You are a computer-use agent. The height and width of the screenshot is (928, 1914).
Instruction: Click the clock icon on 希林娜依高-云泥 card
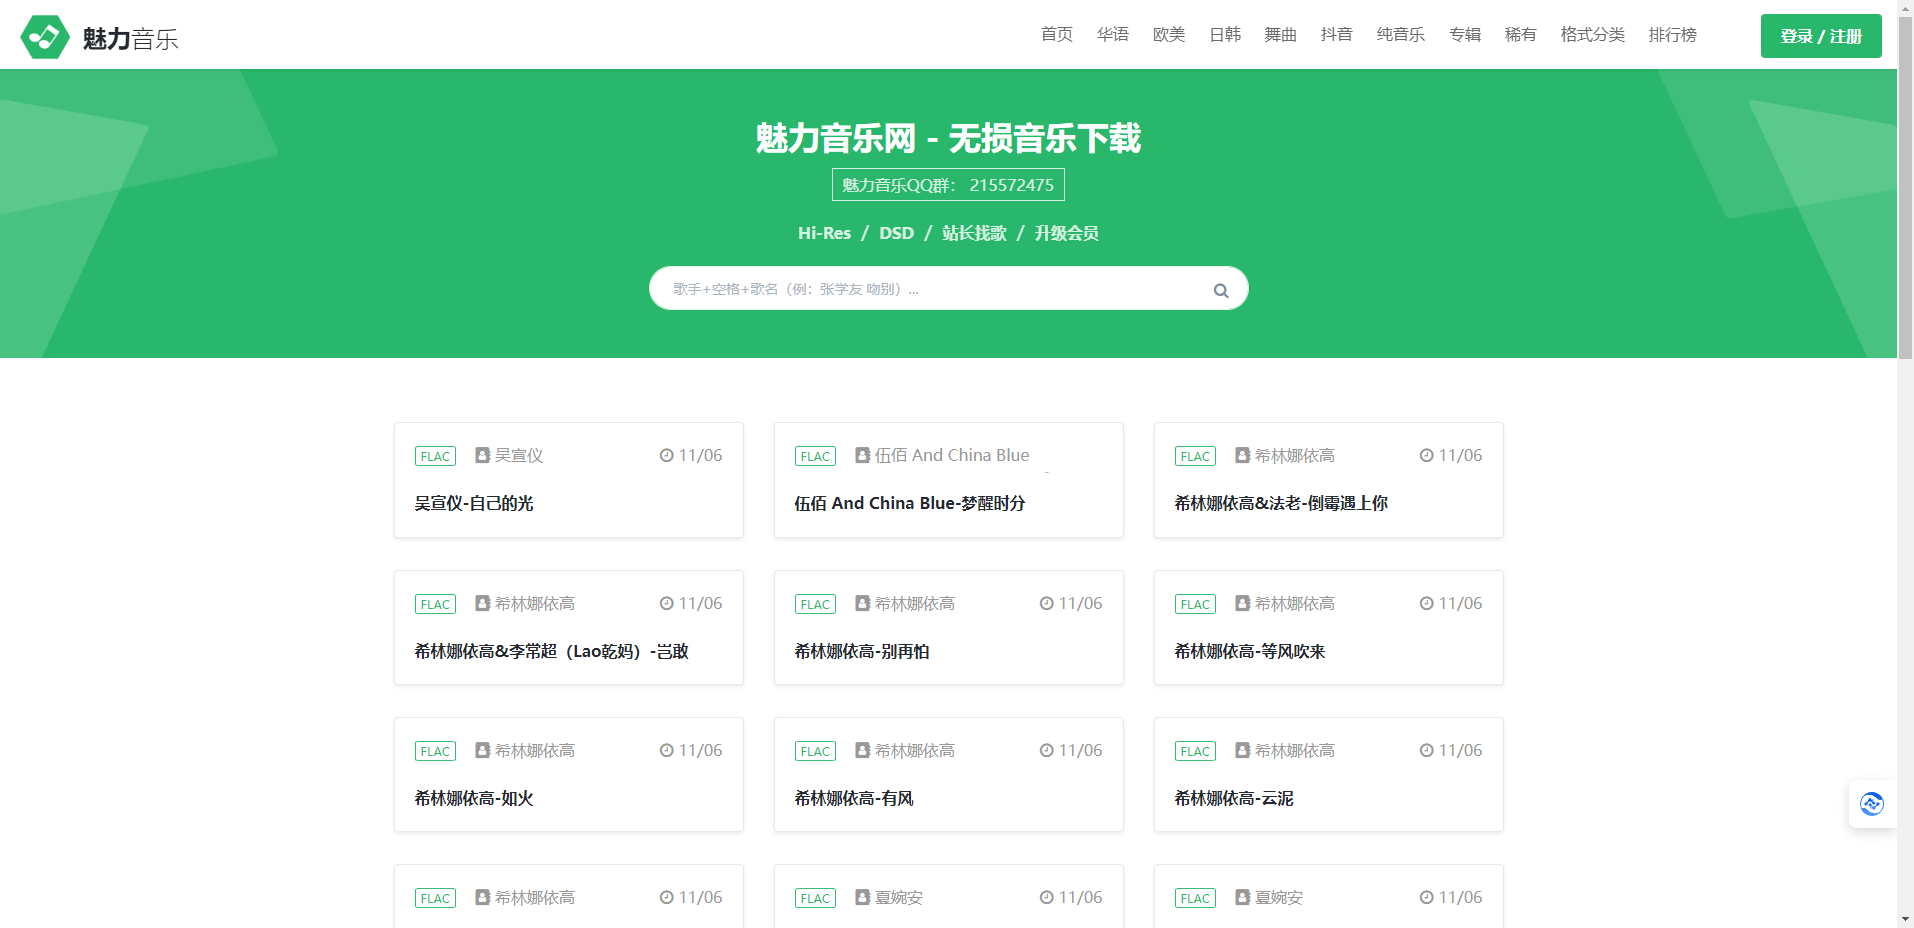point(1426,750)
